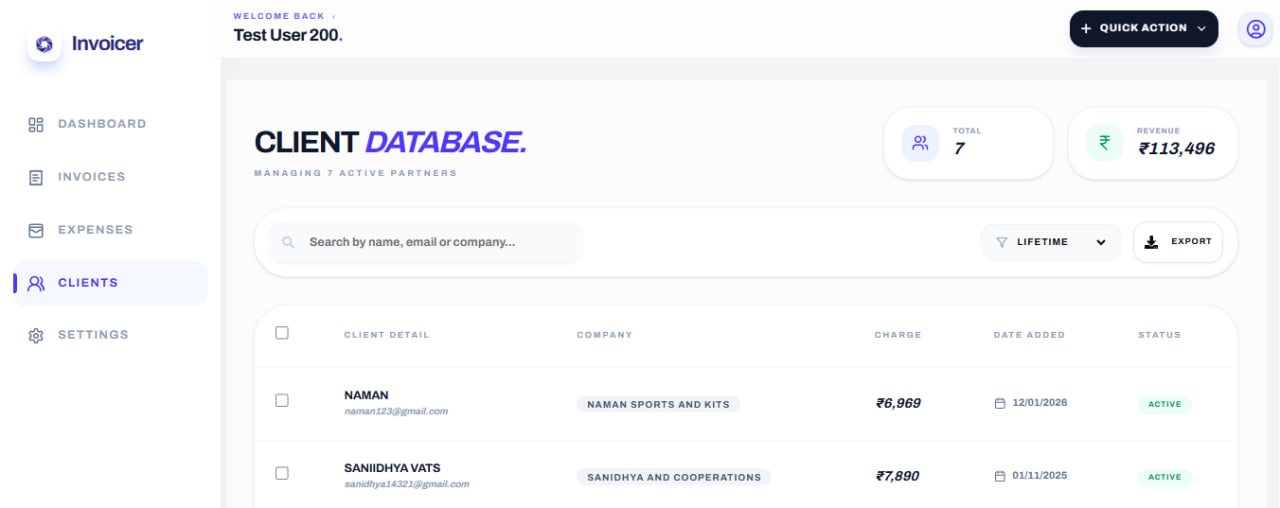Click the Company column header

pyautogui.click(x=604, y=335)
